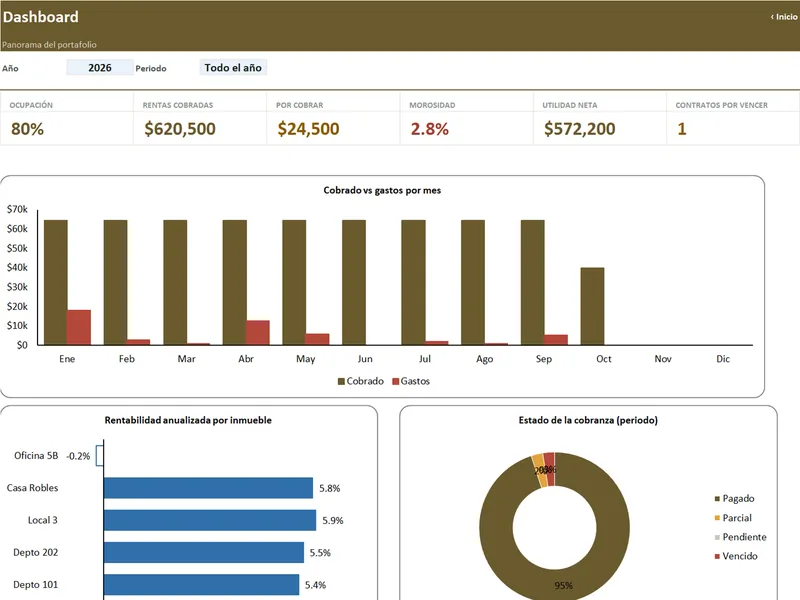Select Morosidad value 2.8%

pos(430,129)
